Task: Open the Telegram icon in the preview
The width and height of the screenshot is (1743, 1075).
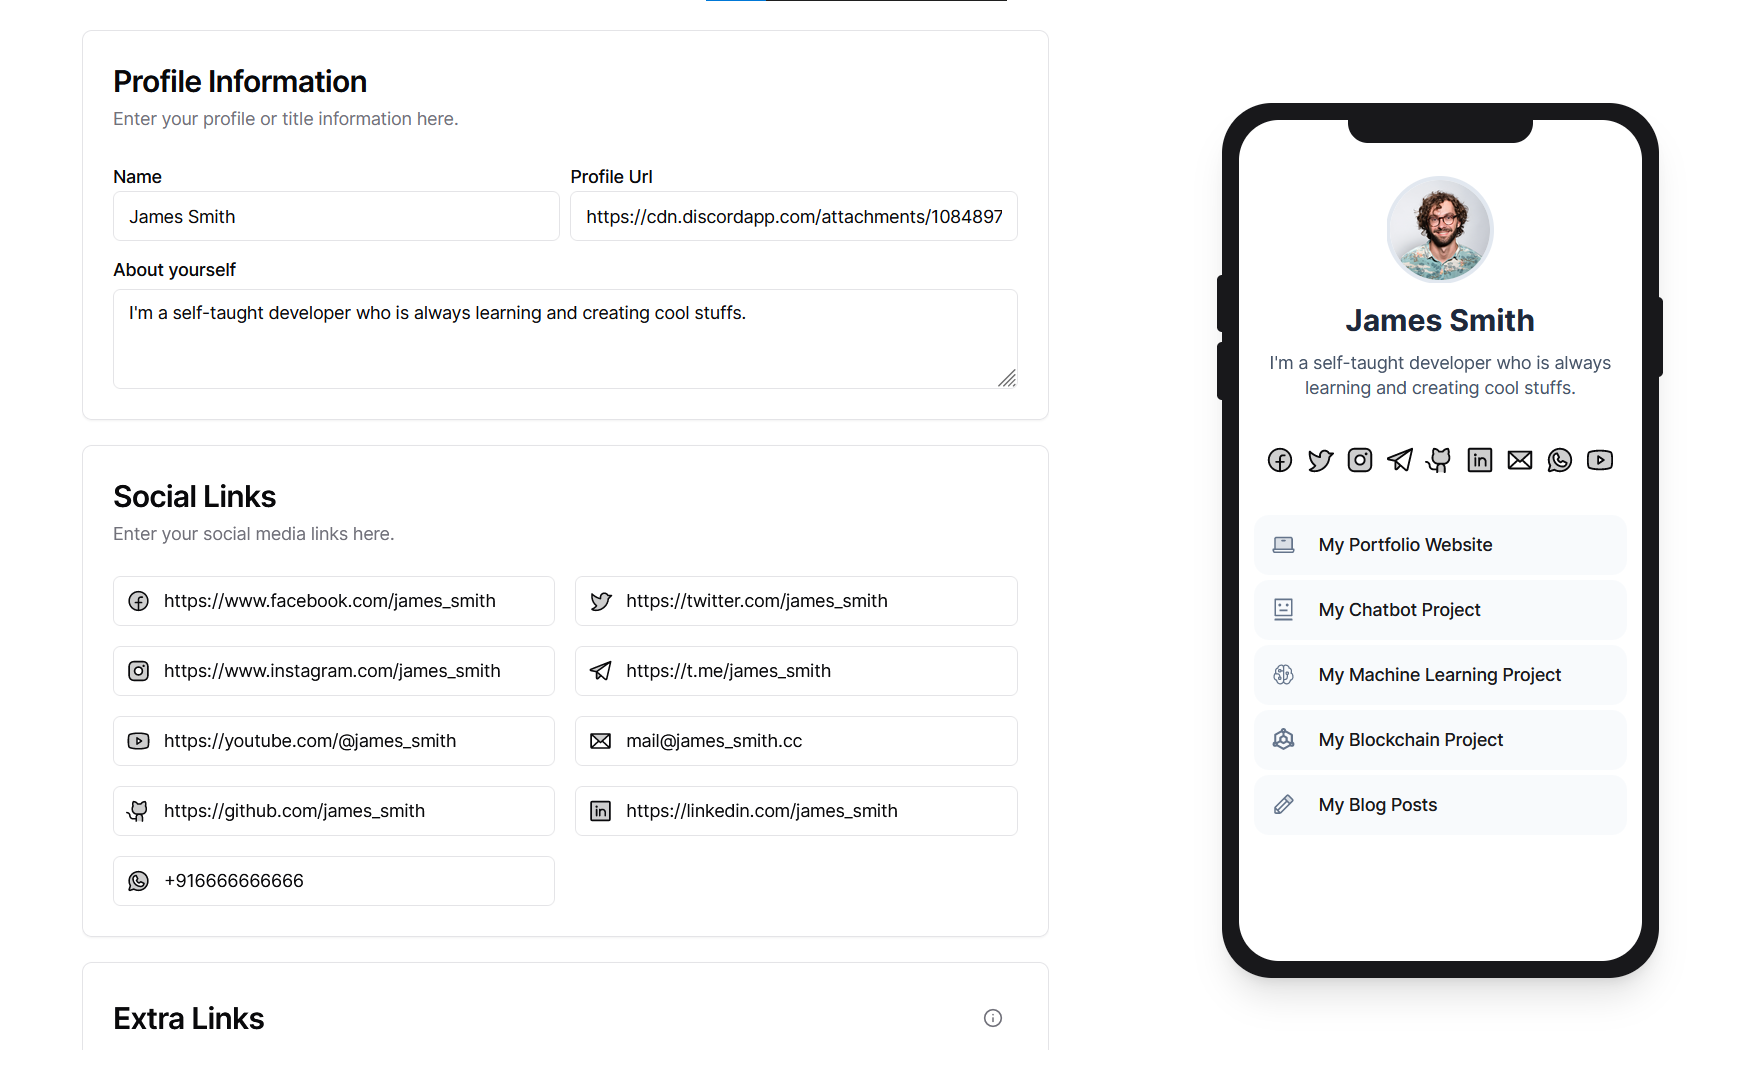Action: pyautogui.click(x=1400, y=460)
